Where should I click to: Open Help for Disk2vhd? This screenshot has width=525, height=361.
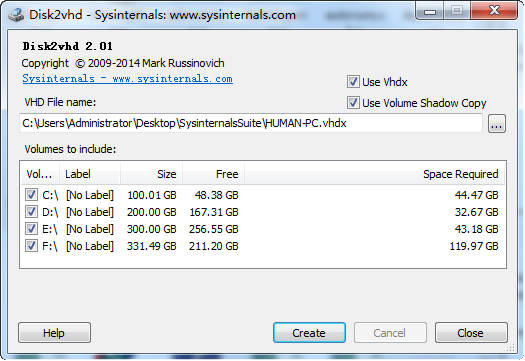(x=54, y=333)
